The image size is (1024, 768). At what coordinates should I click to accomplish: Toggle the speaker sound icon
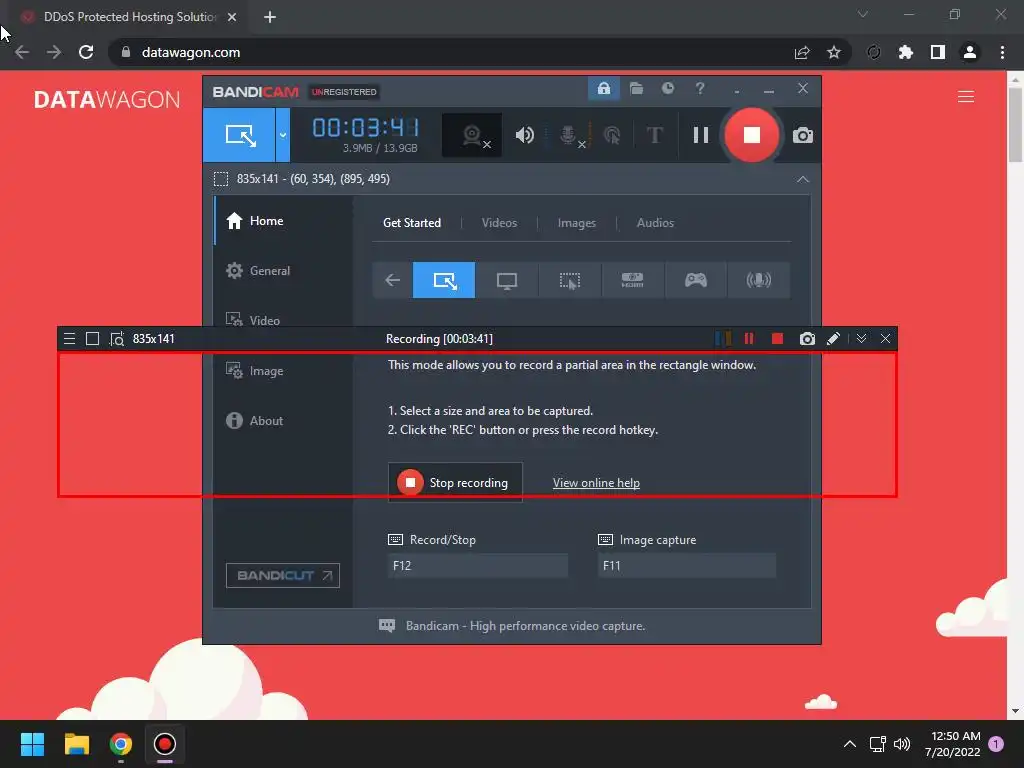click(524, 135)
